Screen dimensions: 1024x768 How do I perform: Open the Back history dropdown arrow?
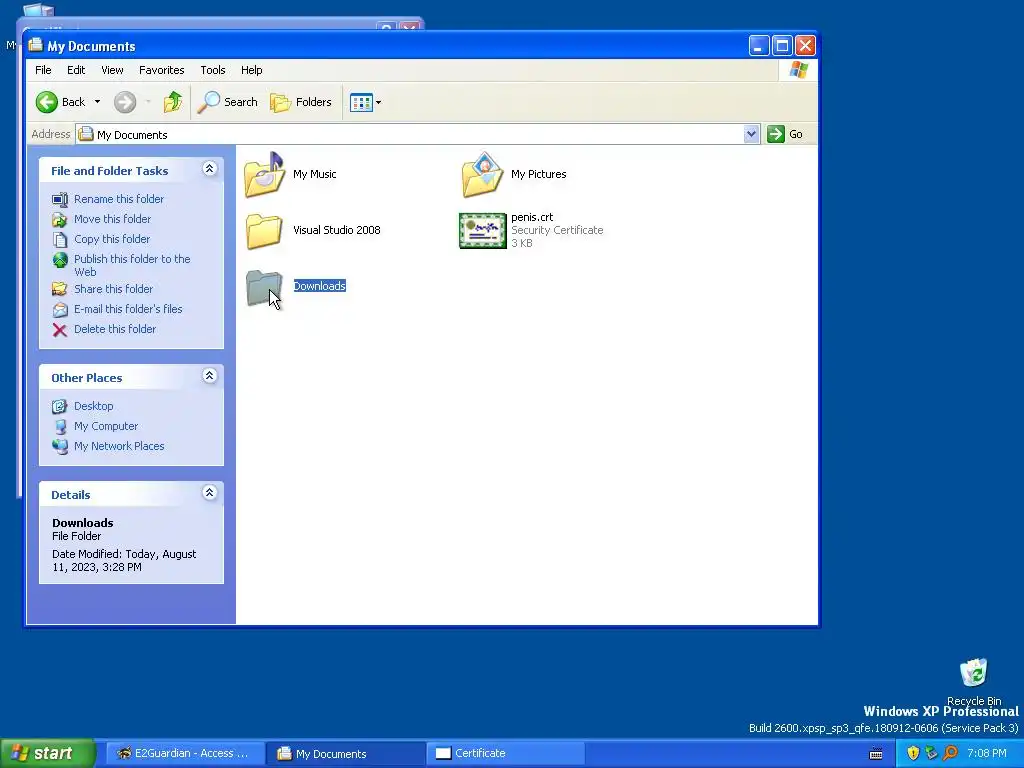point(97,102)
